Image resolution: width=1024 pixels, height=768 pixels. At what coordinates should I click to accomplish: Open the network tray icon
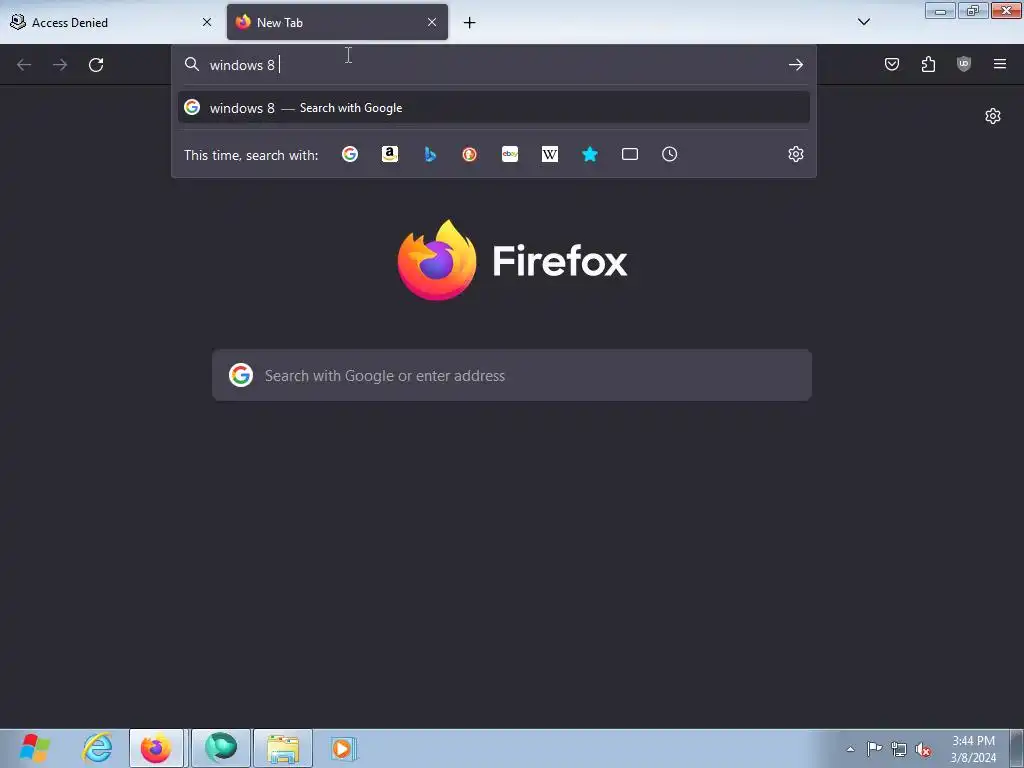point(899,749)
